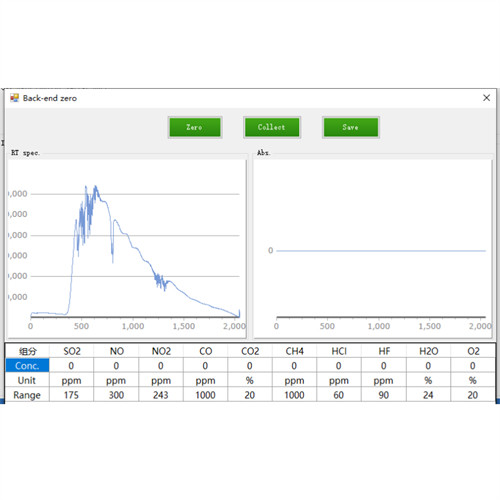This screenshot has width=500, height=500.
Task: Select the CH4 concentration cell
Action: click(x=294, y=366)
